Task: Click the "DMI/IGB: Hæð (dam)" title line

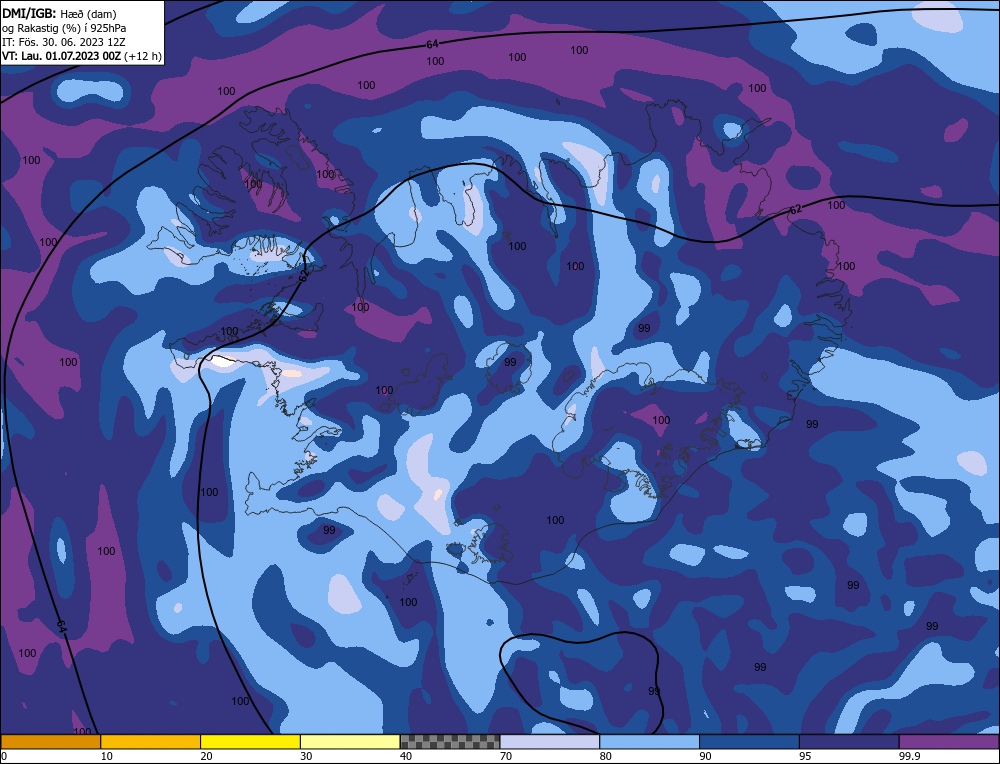Action: point(59,13)
